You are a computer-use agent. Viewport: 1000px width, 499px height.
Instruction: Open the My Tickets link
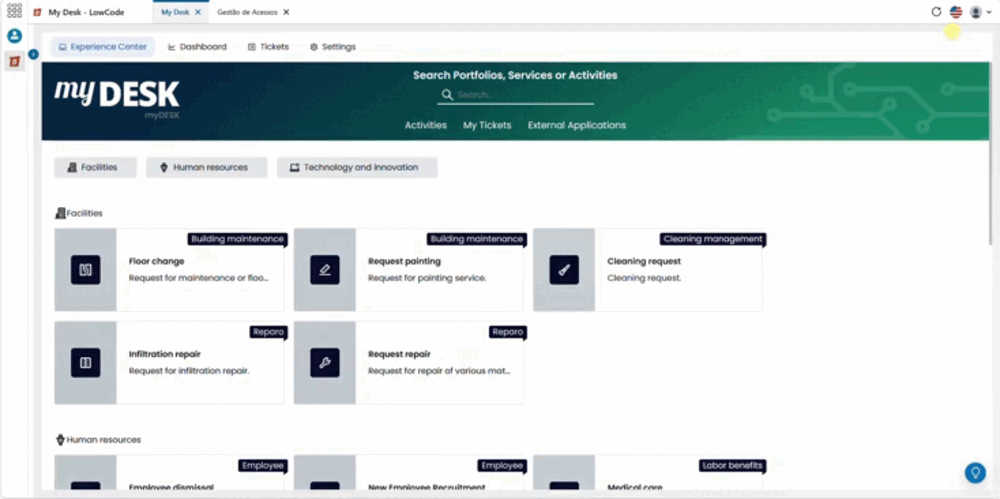point(487,125)
